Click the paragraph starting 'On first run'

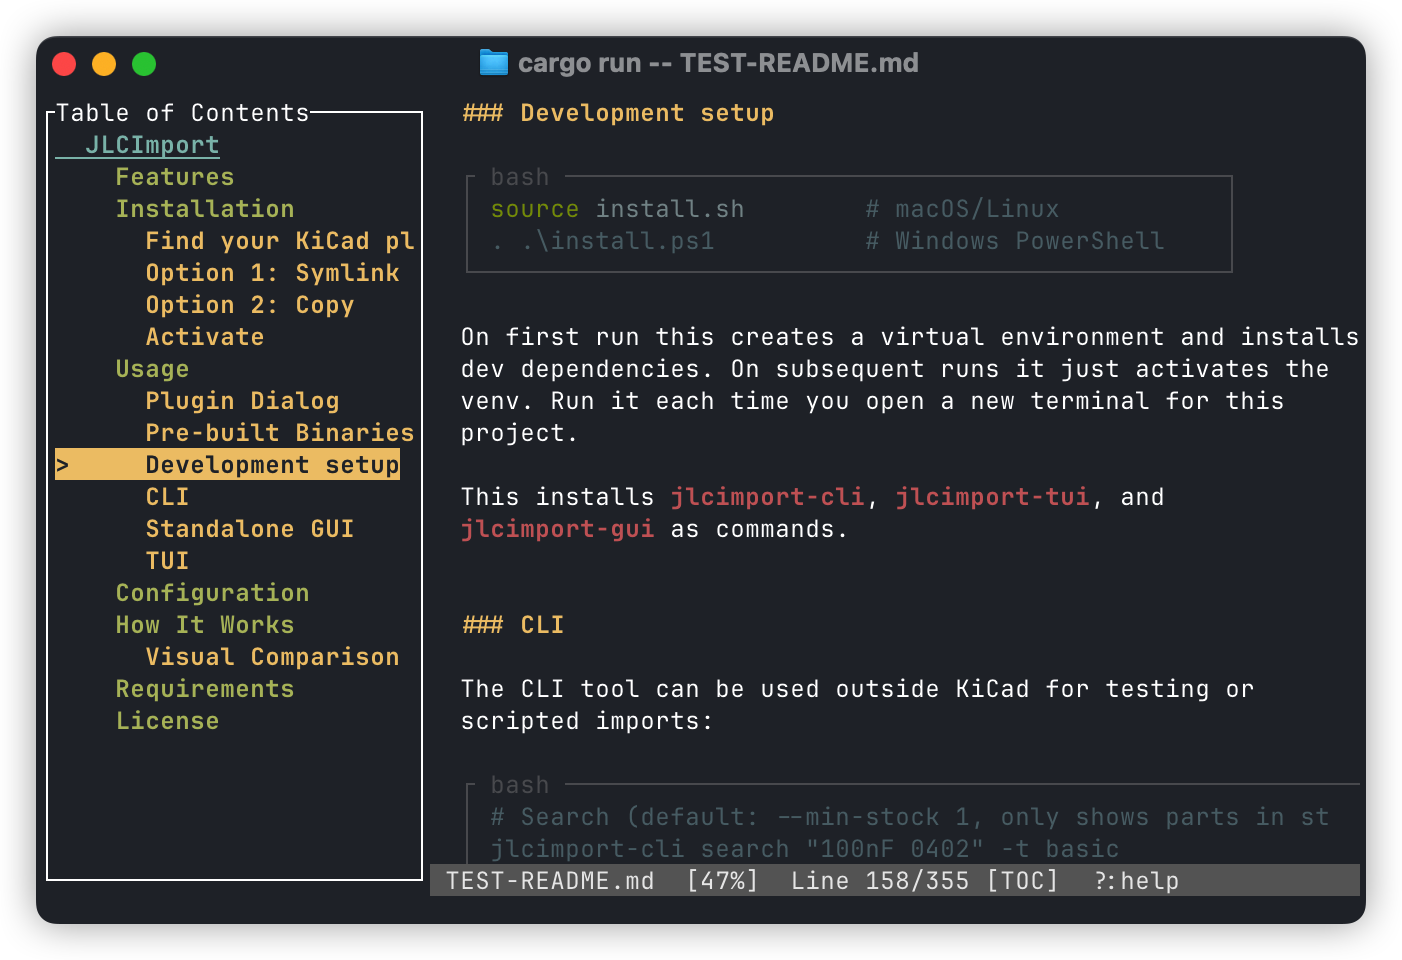tap(910, 385)
